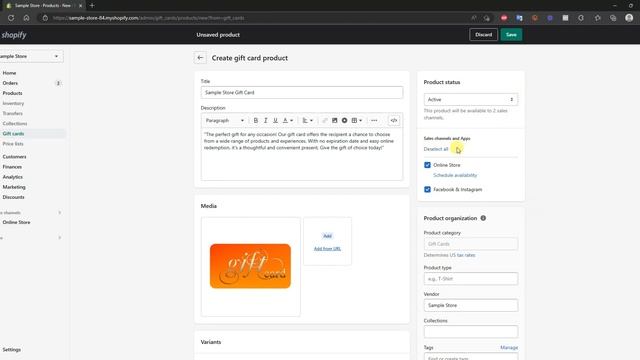
Task: Click Deselect all link
Action: pos(436,149)
